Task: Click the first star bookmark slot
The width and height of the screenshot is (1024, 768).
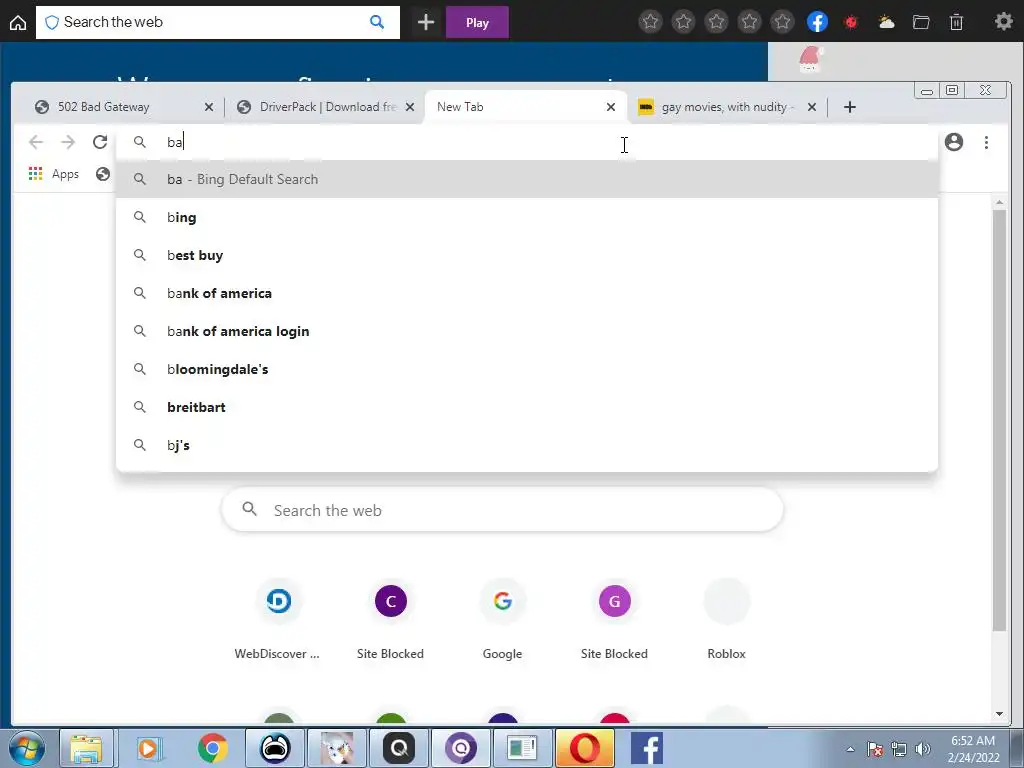Action: click(x=650, y=22)
